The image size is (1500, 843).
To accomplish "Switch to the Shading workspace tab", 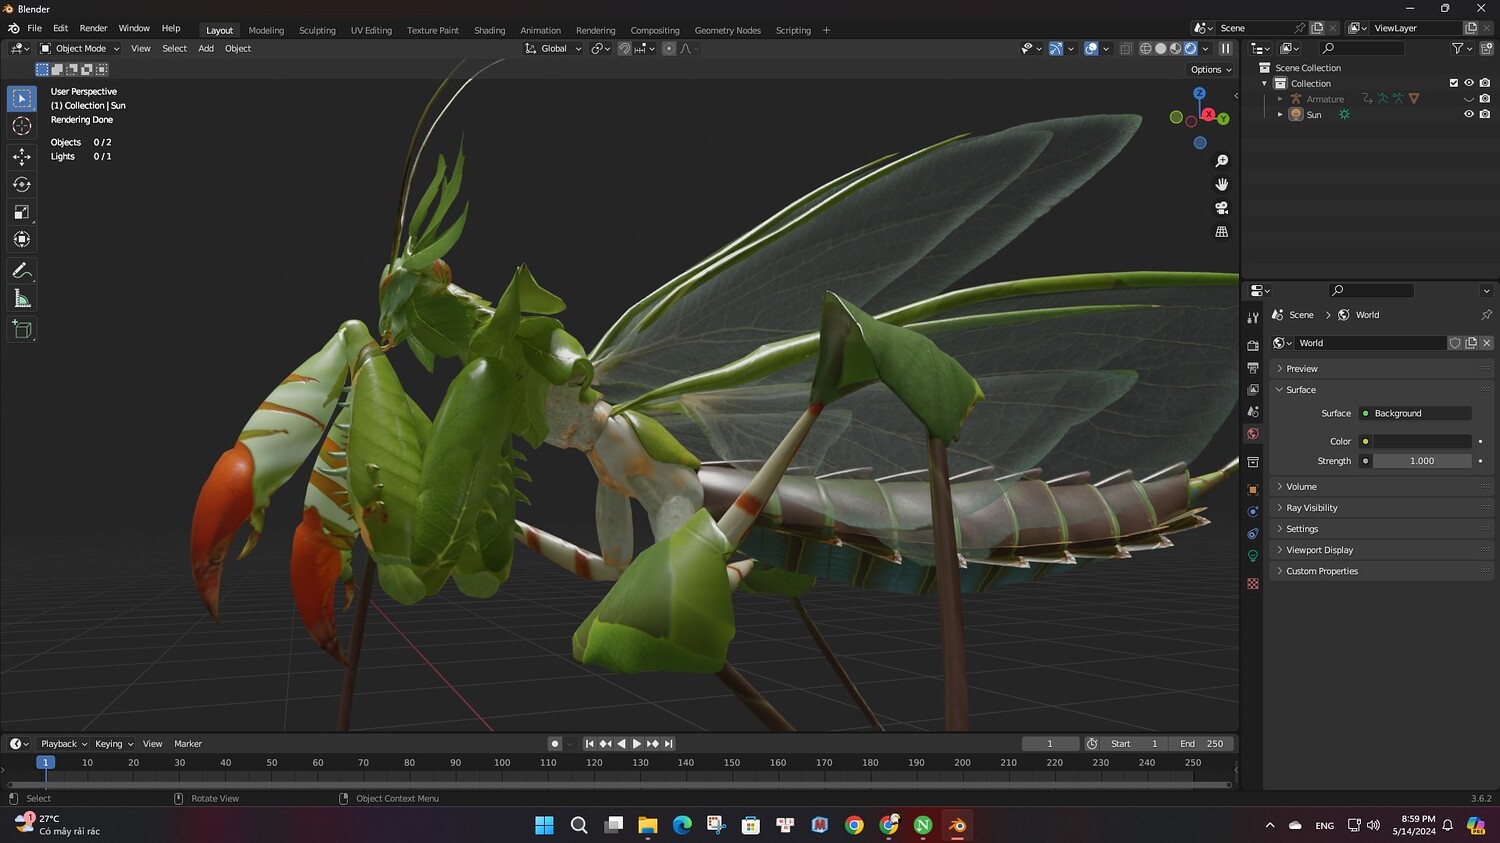I will (x=489, y=30).
